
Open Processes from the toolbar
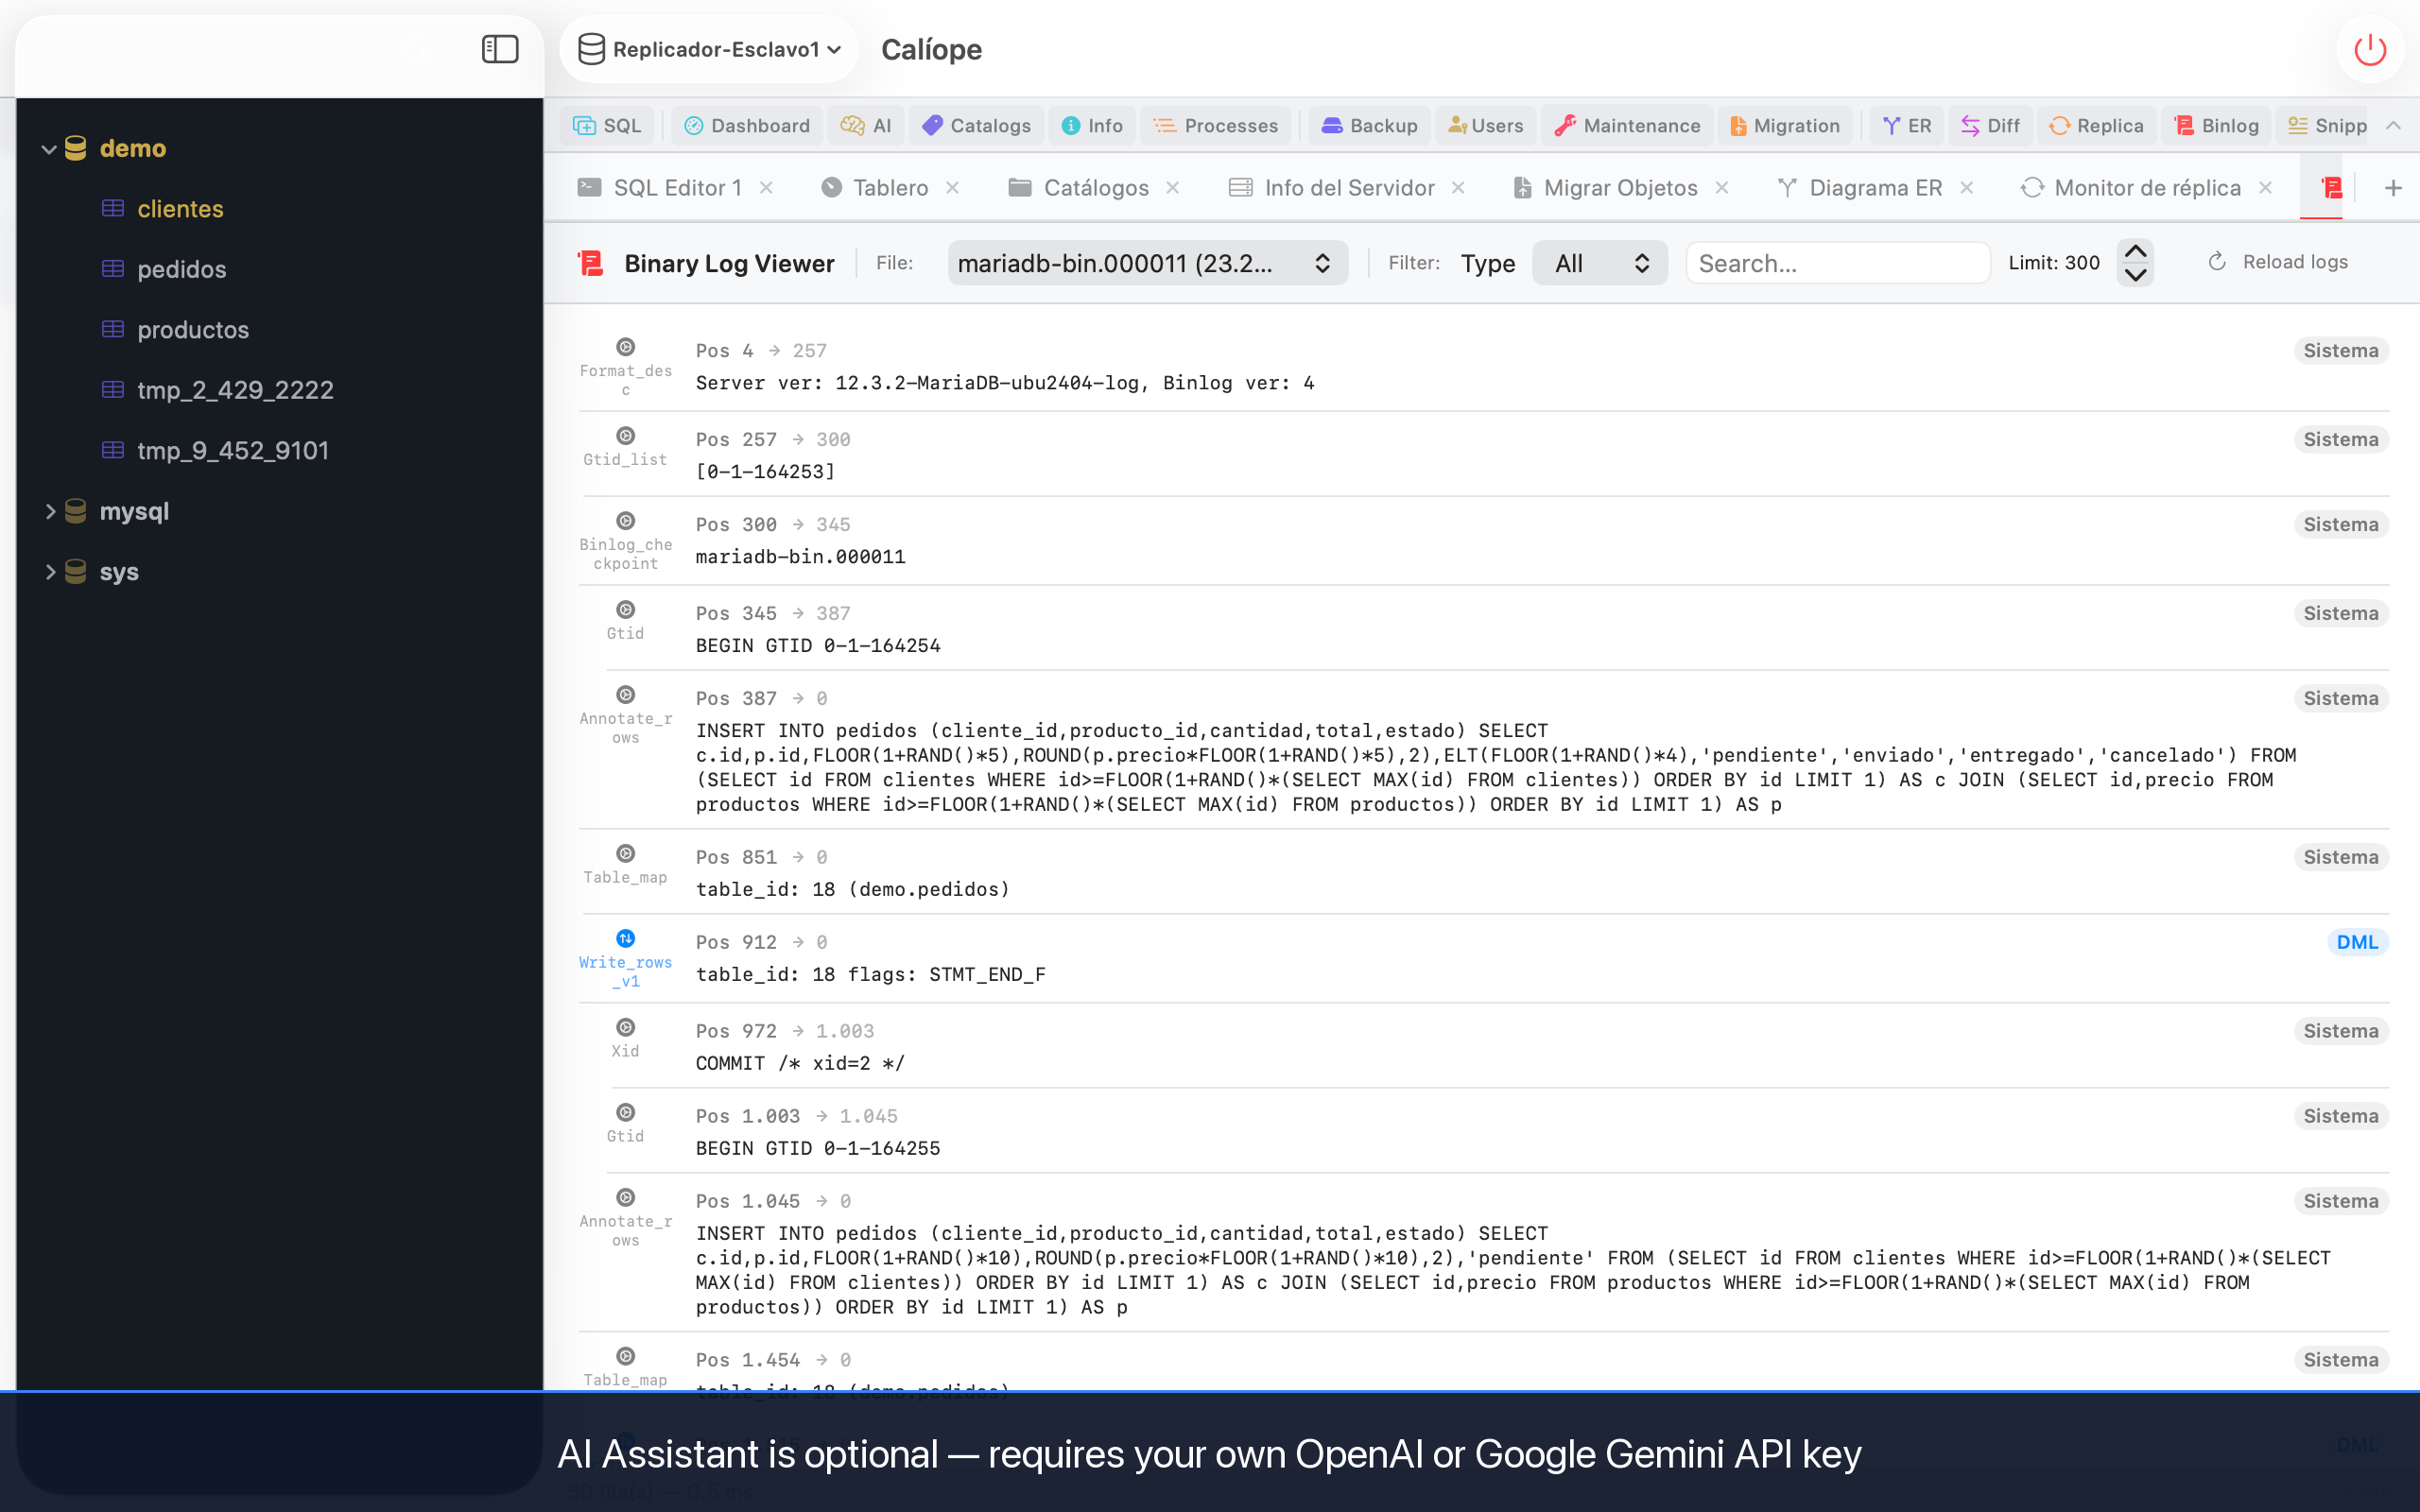1216,125
